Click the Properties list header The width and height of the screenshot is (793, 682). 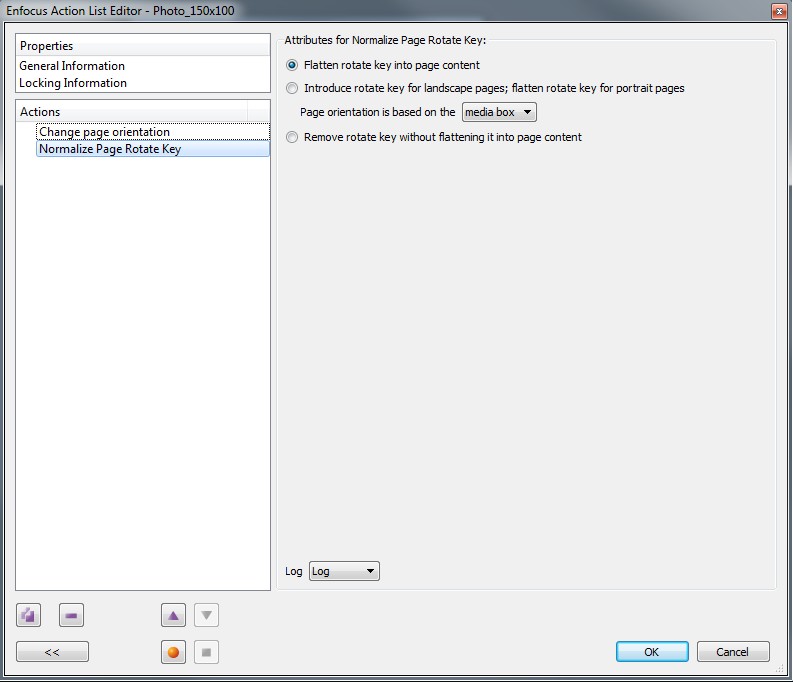(143, 46)
